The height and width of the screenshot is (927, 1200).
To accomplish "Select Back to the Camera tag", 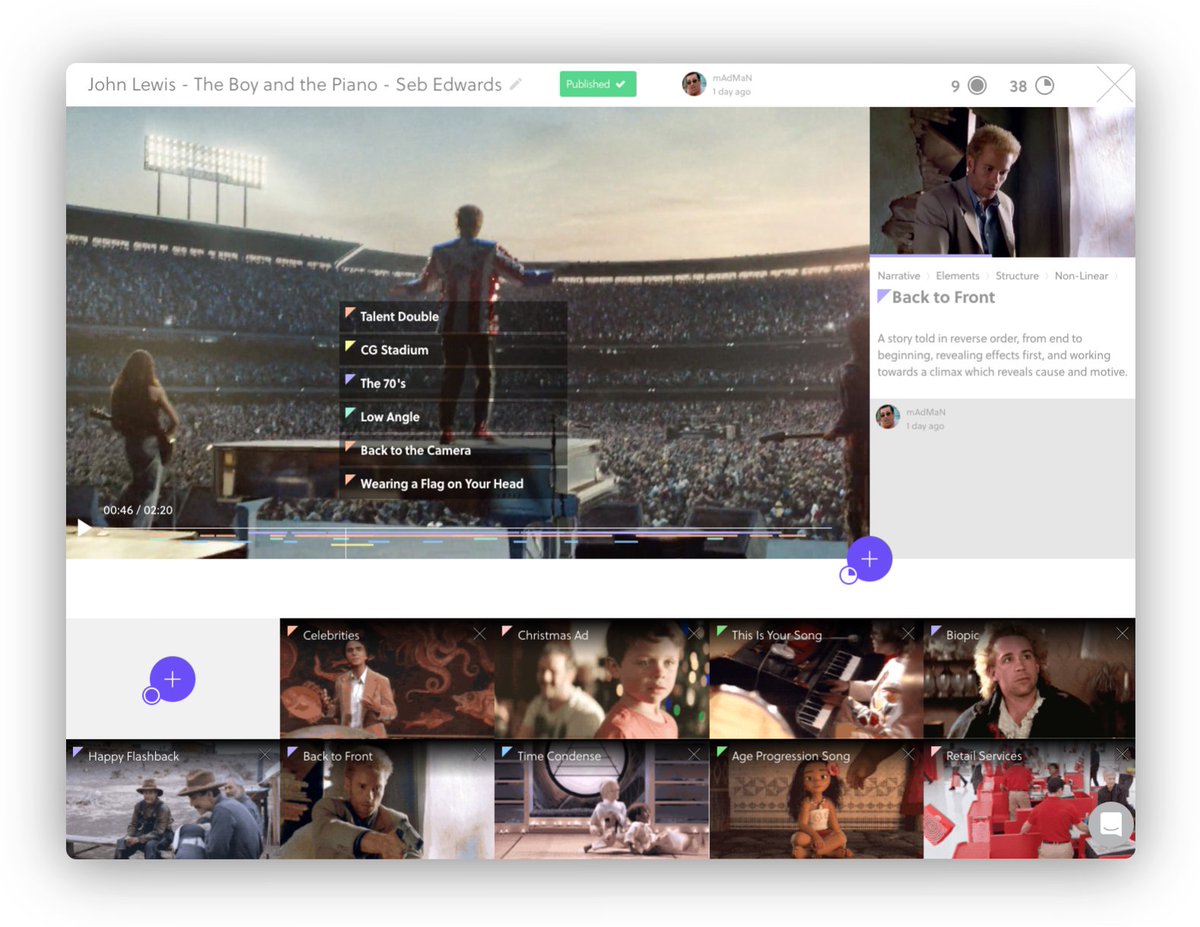I will click(x=453, y=450).
